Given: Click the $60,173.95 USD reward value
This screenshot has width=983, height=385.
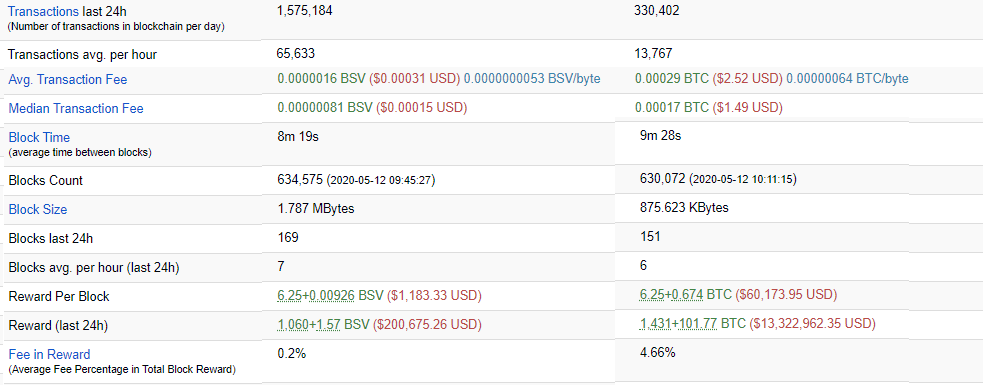Looking at the screenshot, I should (786, 295).
